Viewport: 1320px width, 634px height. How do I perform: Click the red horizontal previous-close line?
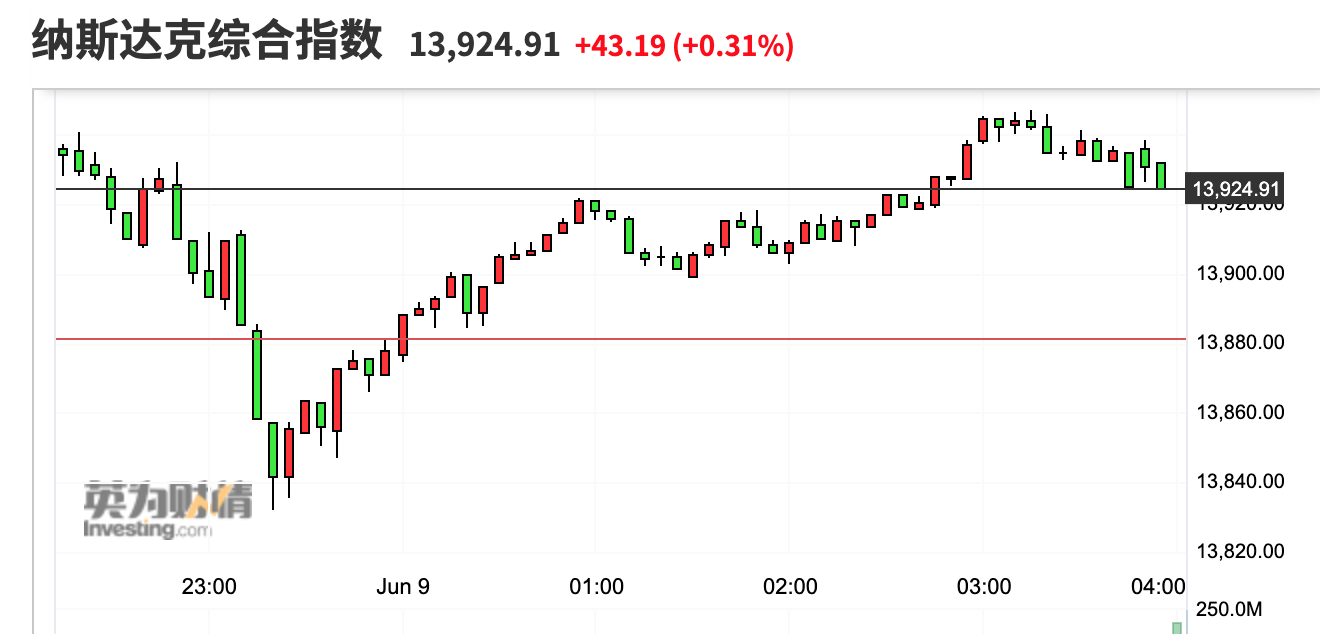click(x=700, y=339)
